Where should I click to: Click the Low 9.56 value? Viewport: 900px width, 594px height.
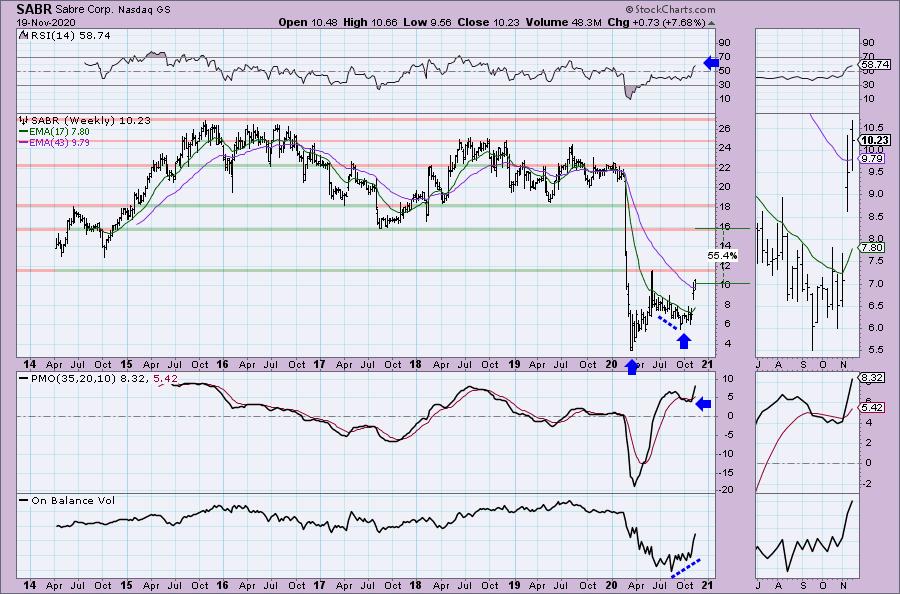426,22
